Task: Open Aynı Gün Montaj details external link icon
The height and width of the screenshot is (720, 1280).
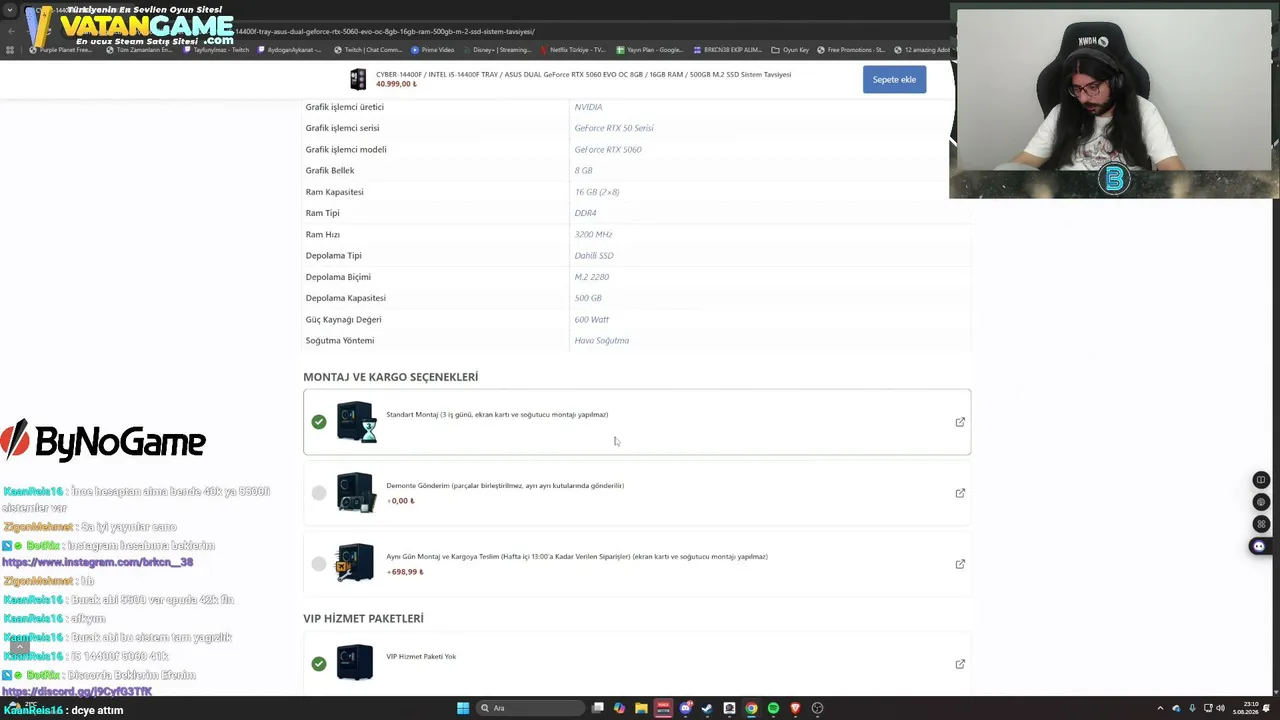Action: tap(960, 564)
